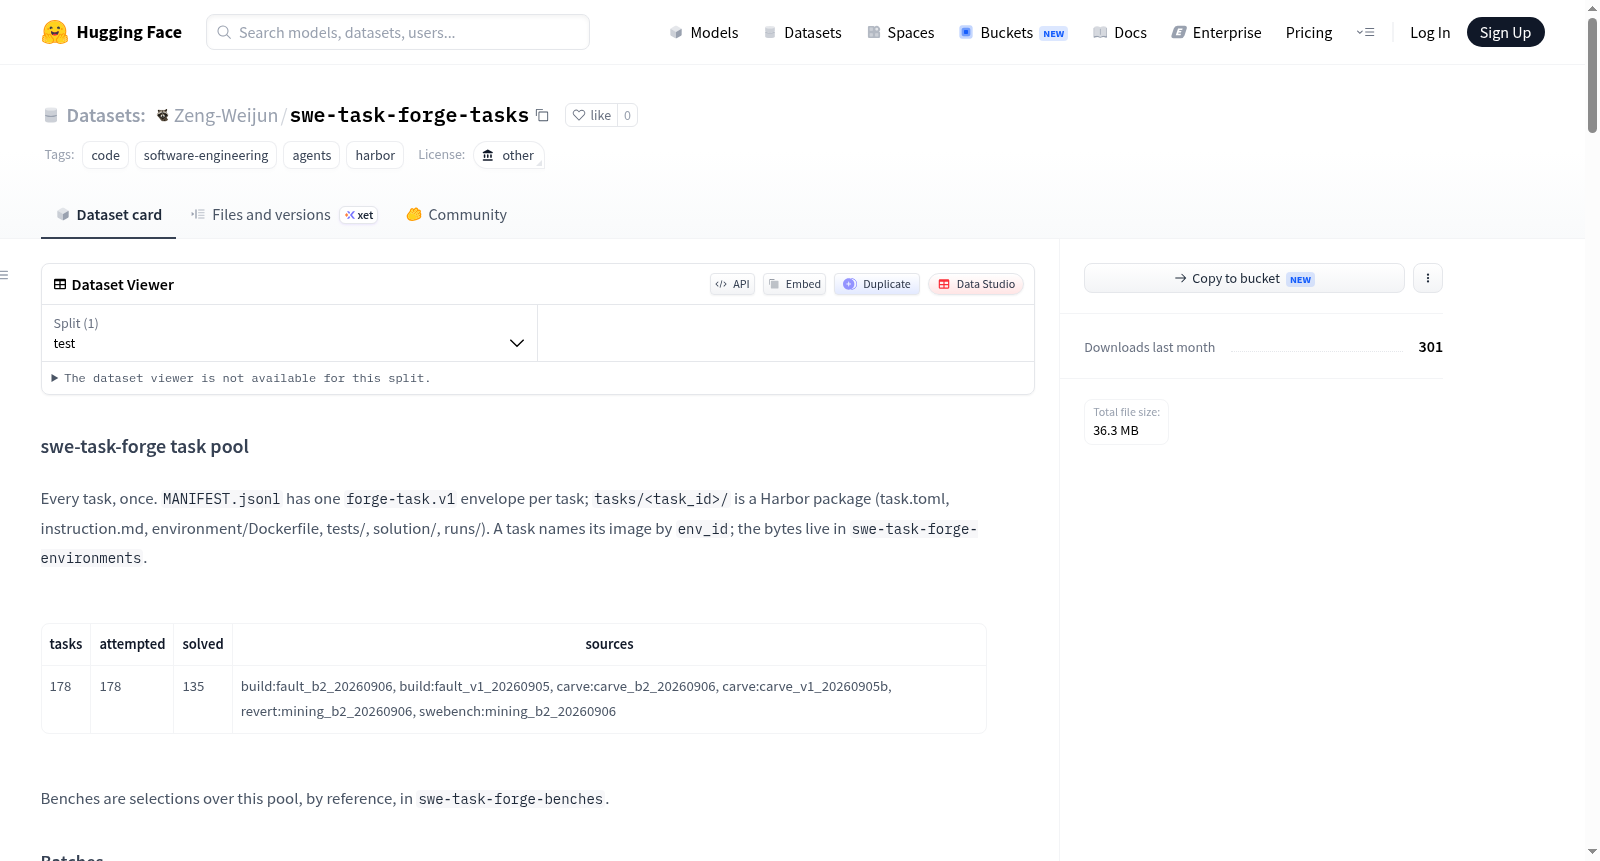Expand the more-navigation menu icon
The width and height of the screenshot is (1600, 861).
[1365, 32]
